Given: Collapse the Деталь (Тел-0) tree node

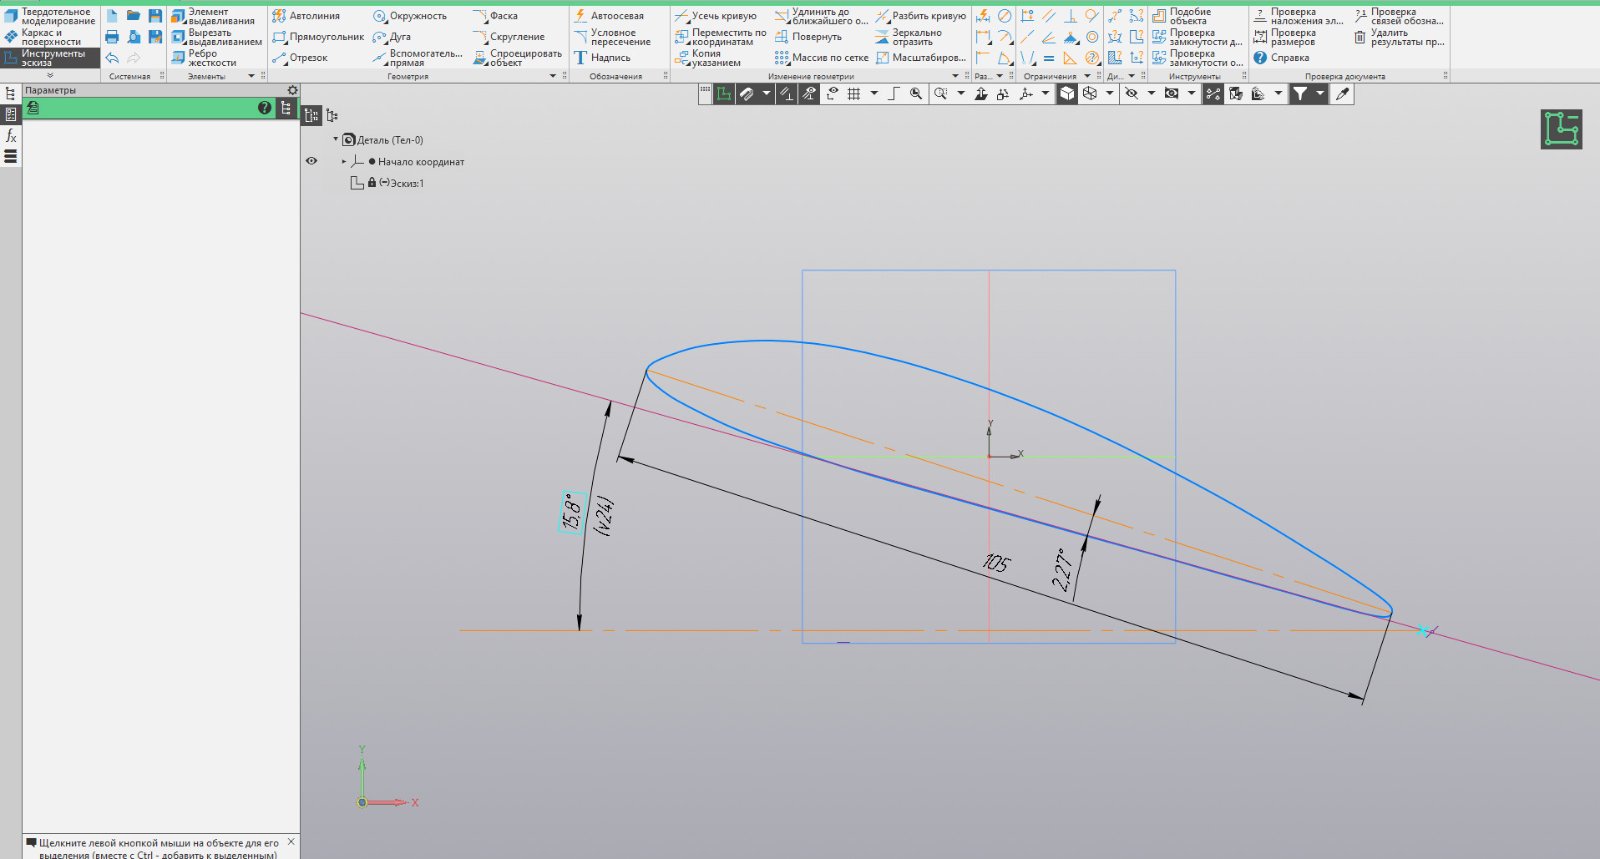Looking at the screenshot, I should [336, 139].
